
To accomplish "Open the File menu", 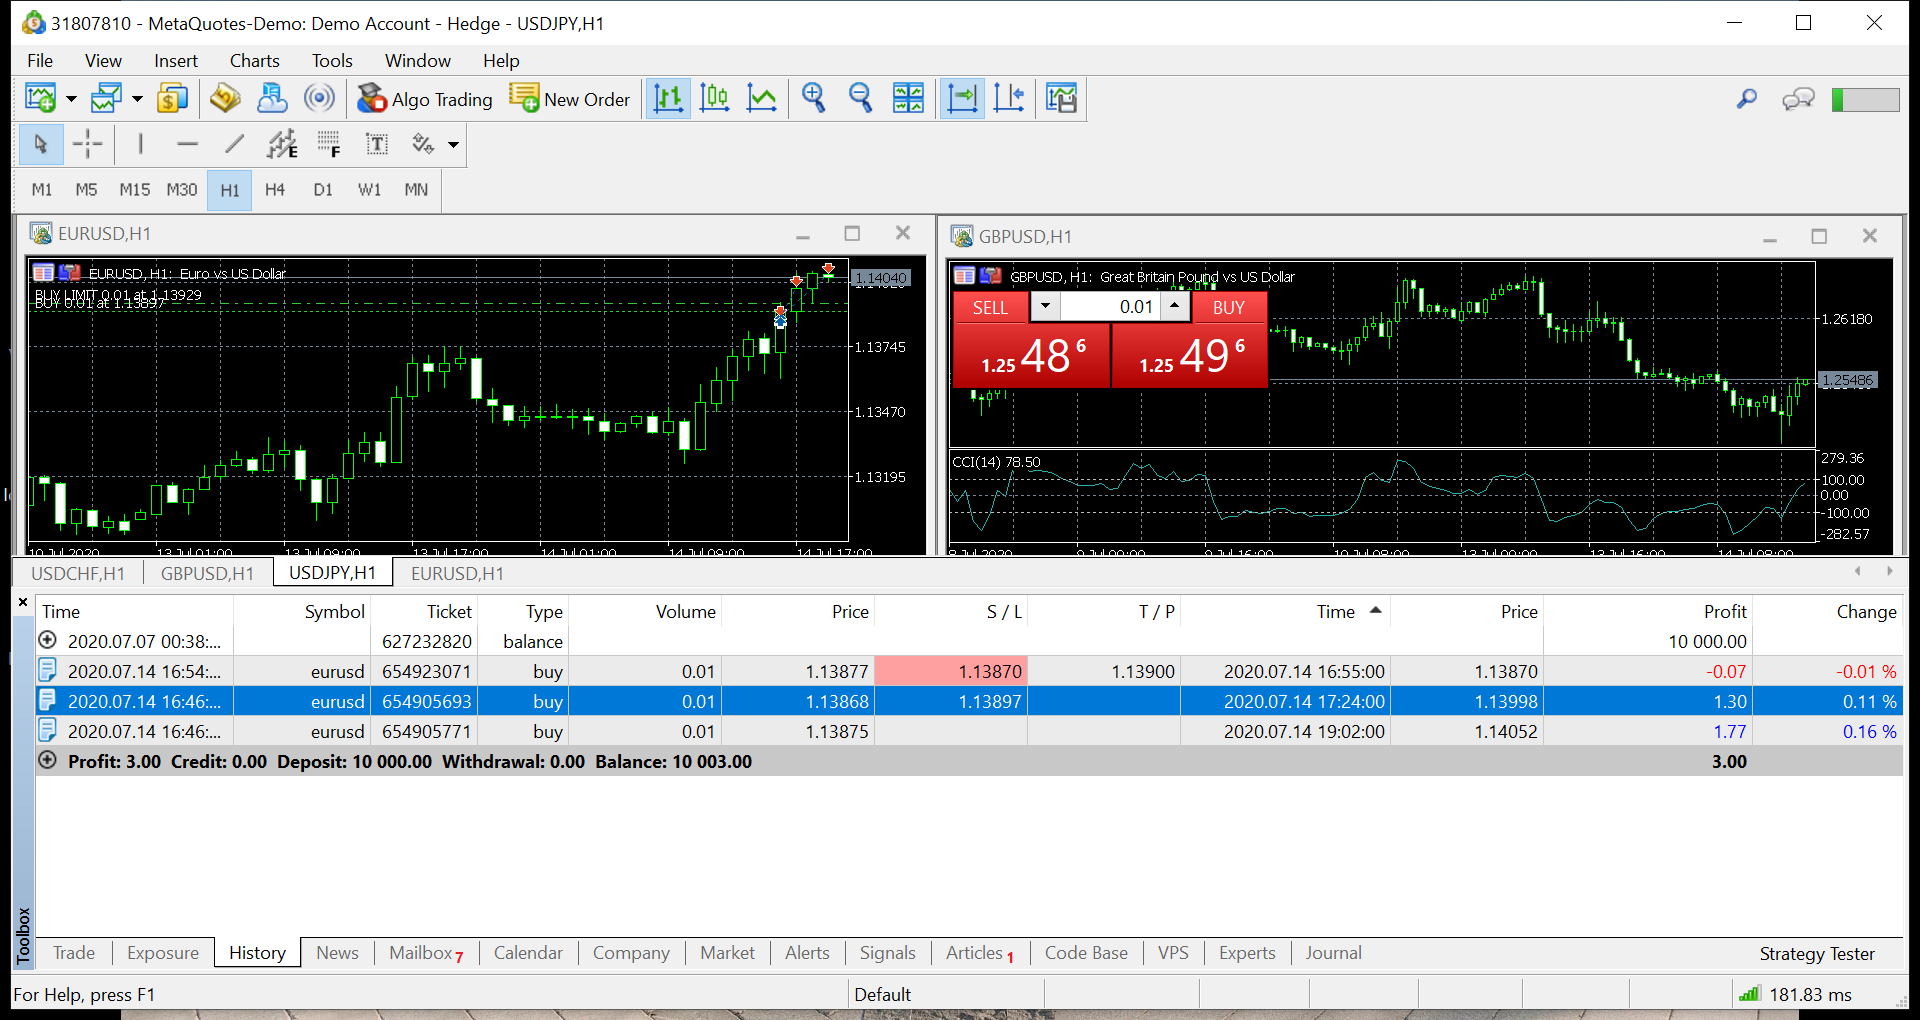I will [x=40, y=61].
